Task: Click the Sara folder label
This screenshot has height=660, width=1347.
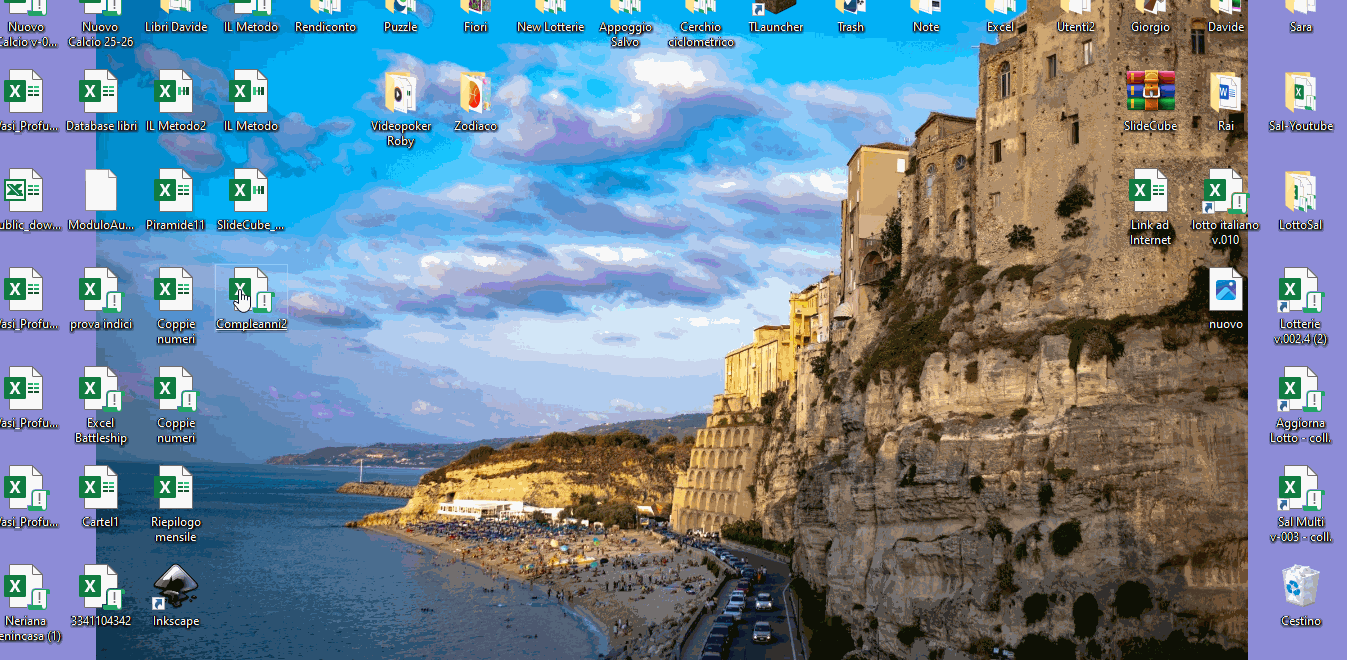Action: (x=1301, y=27)
